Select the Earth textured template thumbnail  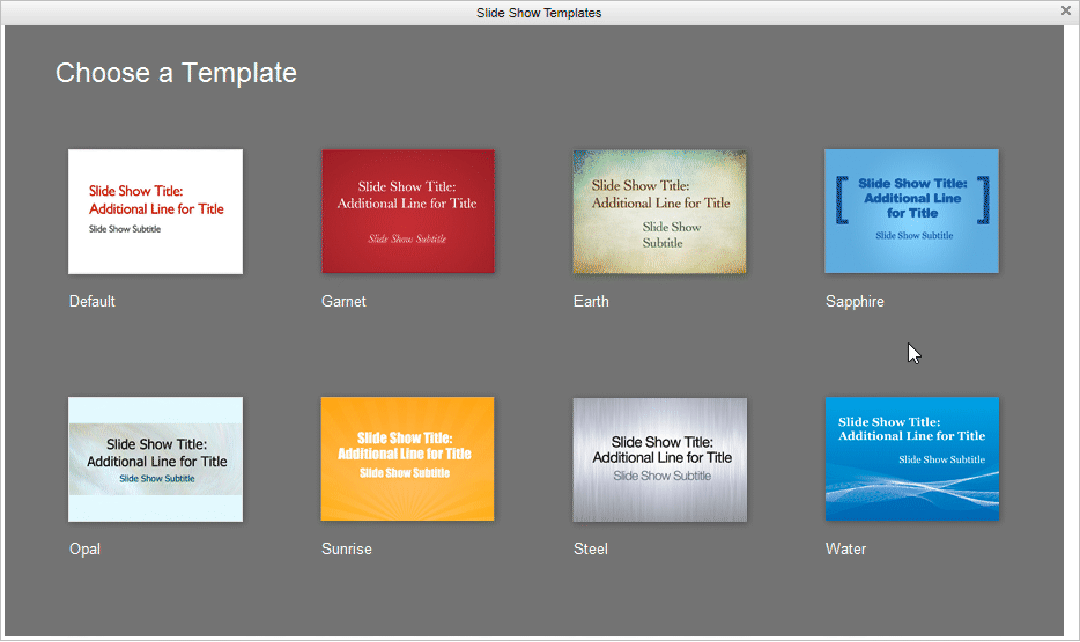pos(659,211)
